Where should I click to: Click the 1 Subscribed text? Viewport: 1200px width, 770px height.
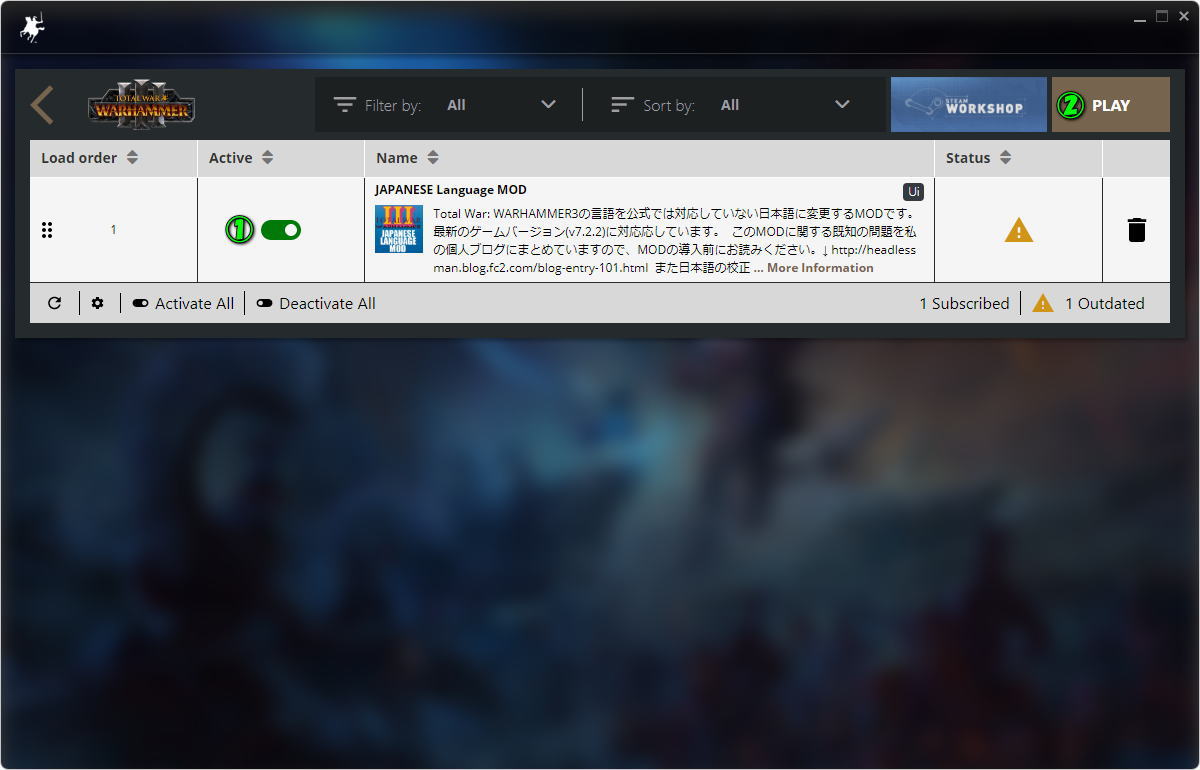(x=964, y=304)
